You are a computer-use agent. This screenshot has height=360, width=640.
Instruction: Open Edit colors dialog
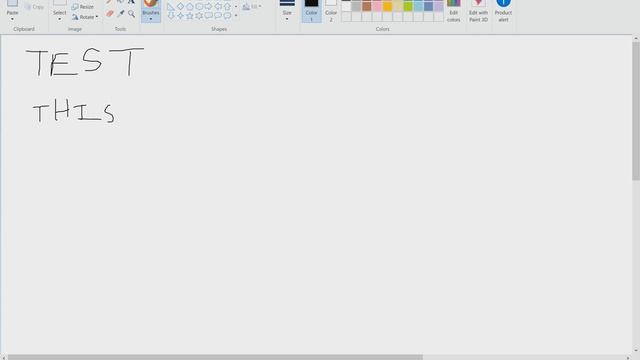click(453, 11)
